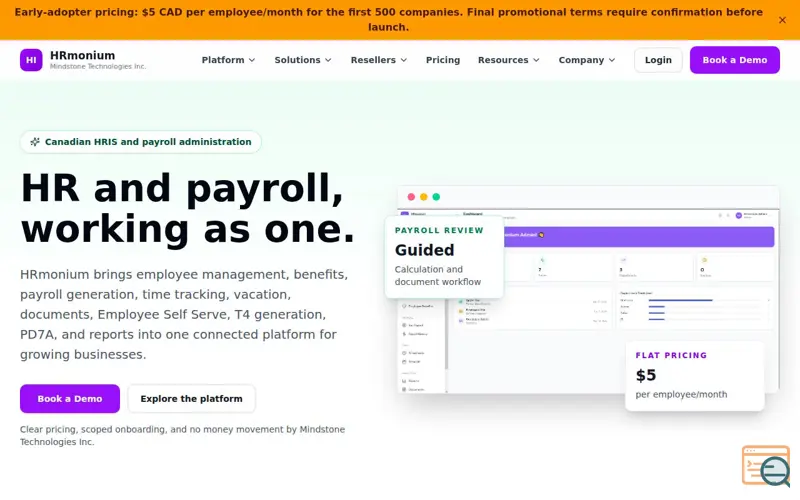Image resolution: width=800 pixels, height=500 pixels.
Task: Open the inspector magnifier widget icon
Action: tap(766, 465)
